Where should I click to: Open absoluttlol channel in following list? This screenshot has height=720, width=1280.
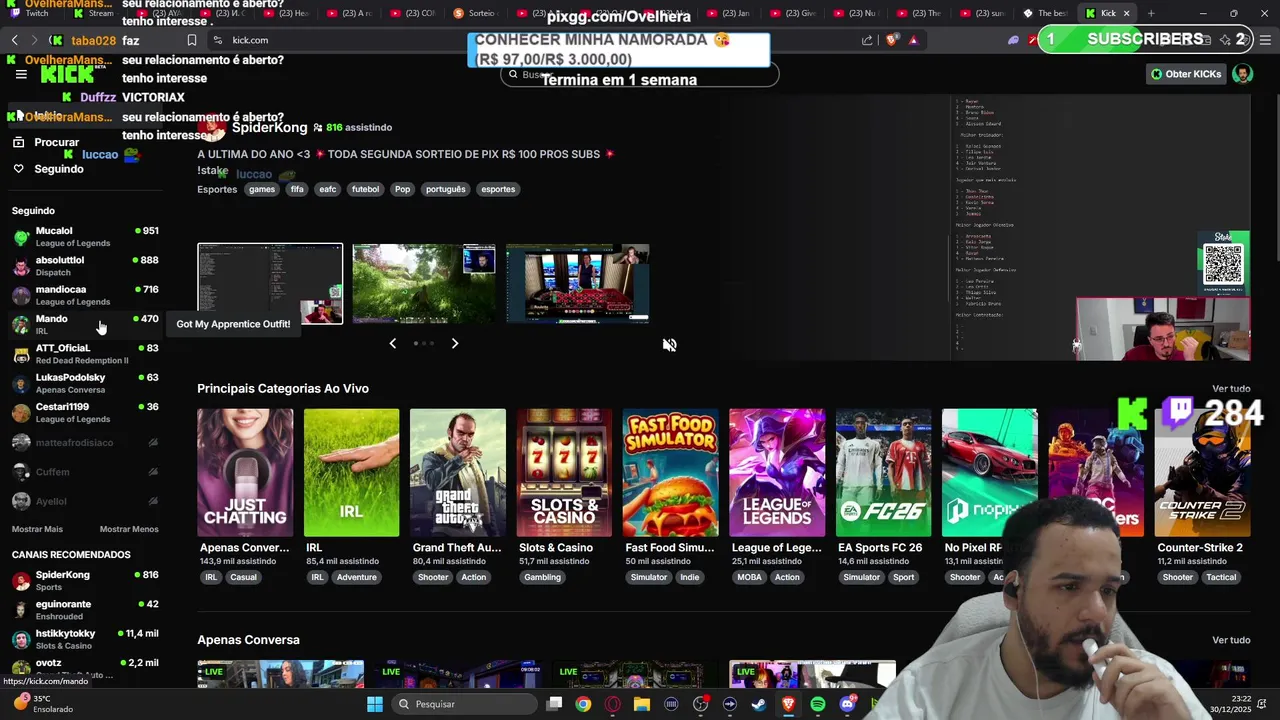(x=85, y=266)
